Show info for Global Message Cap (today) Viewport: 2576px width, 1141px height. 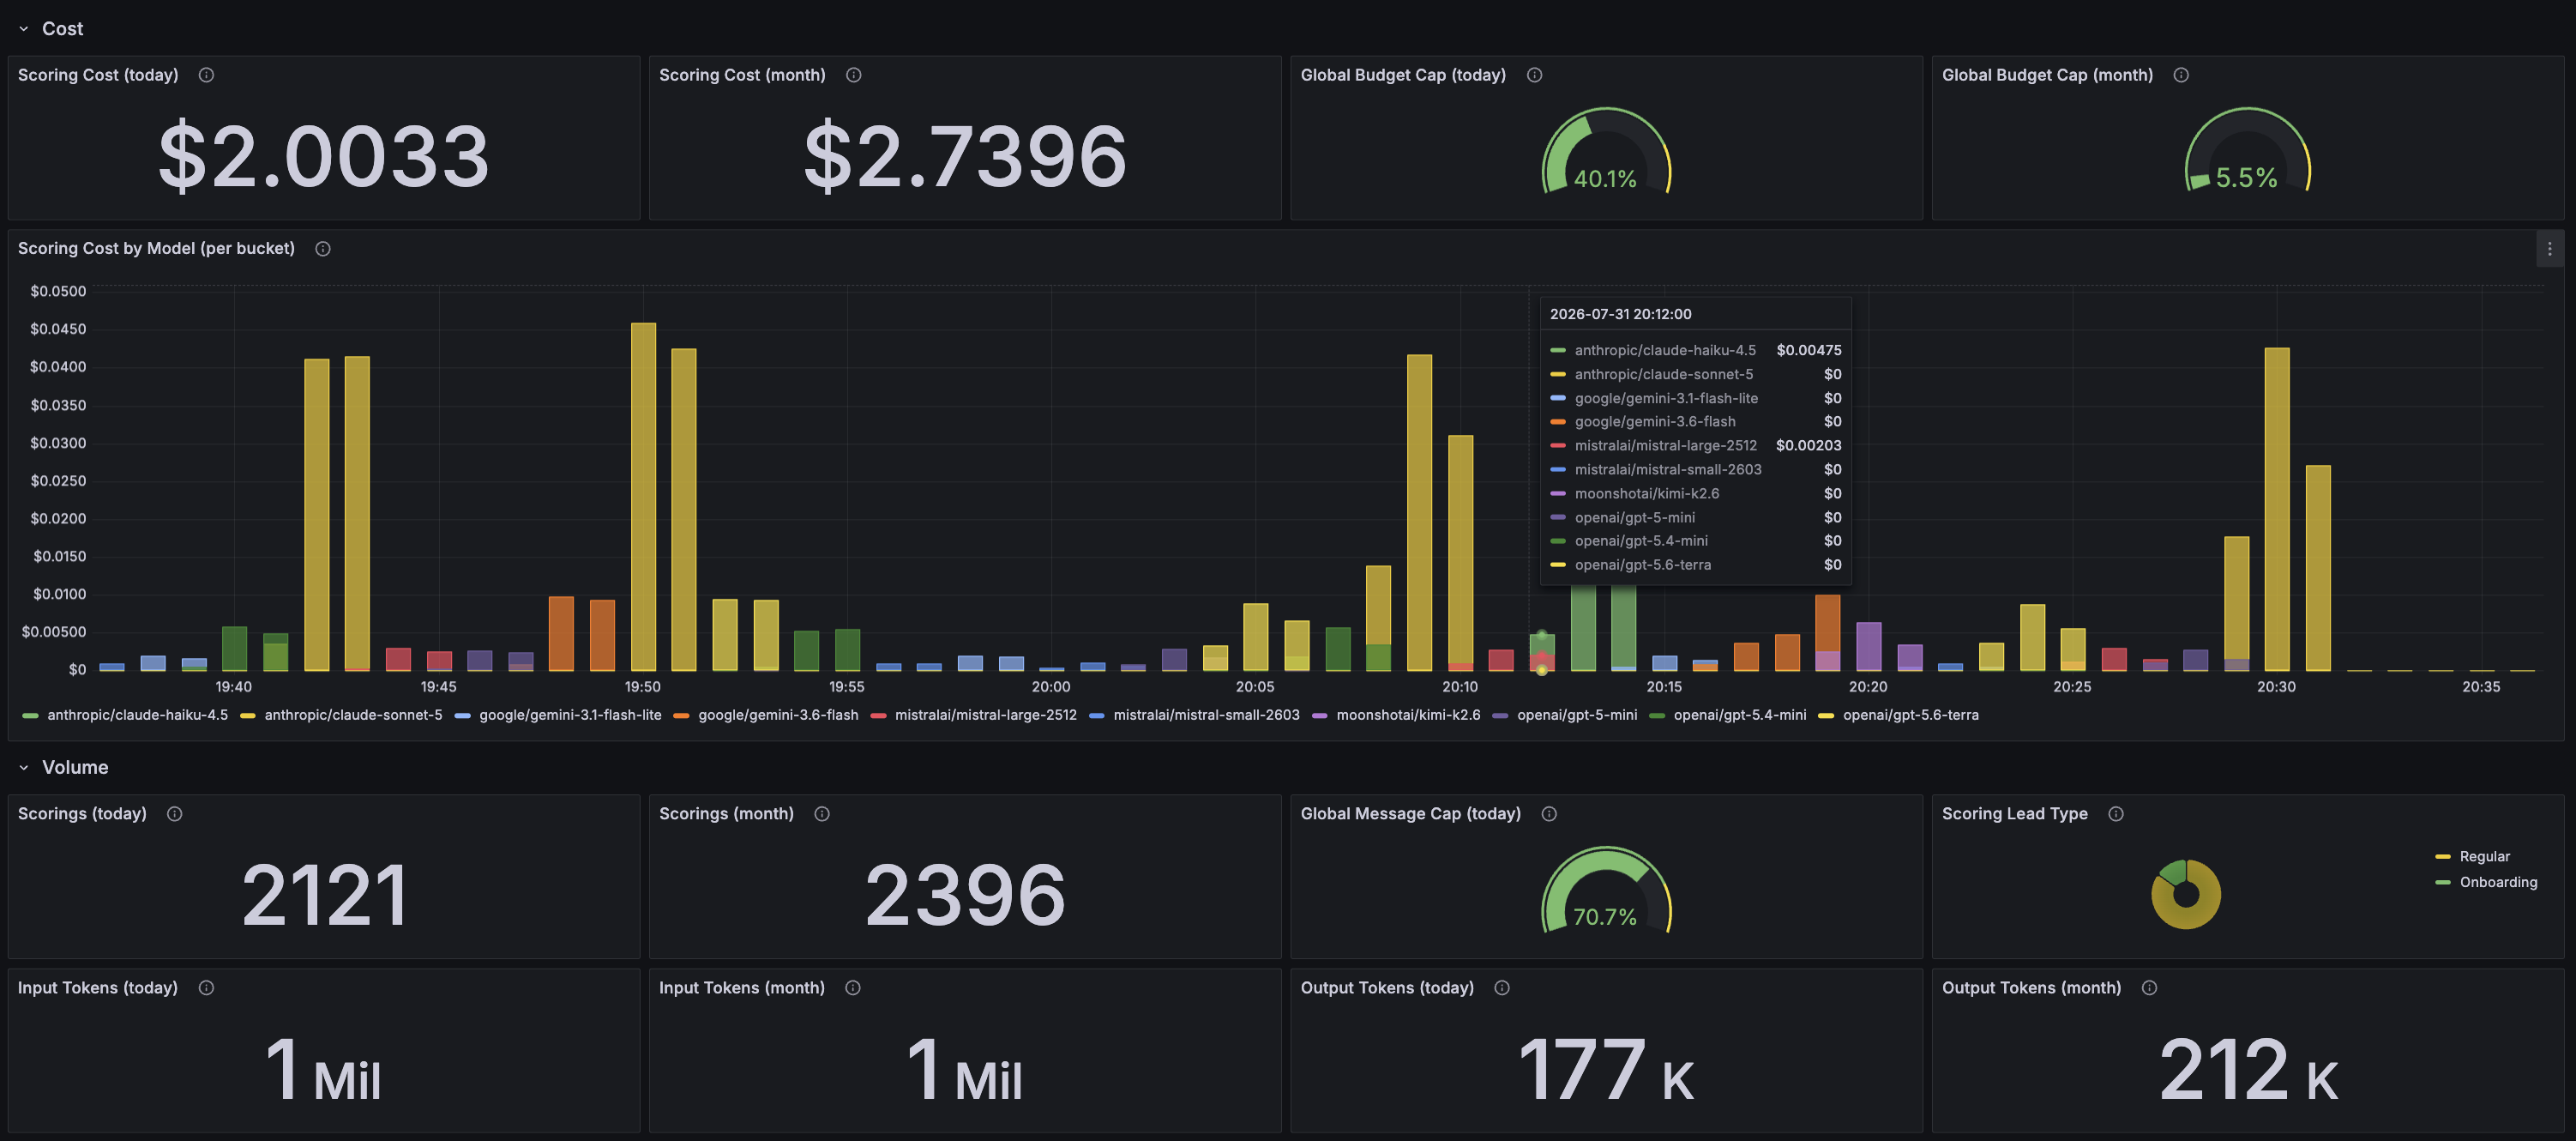pyautogui.click(x=1549, y=814)
